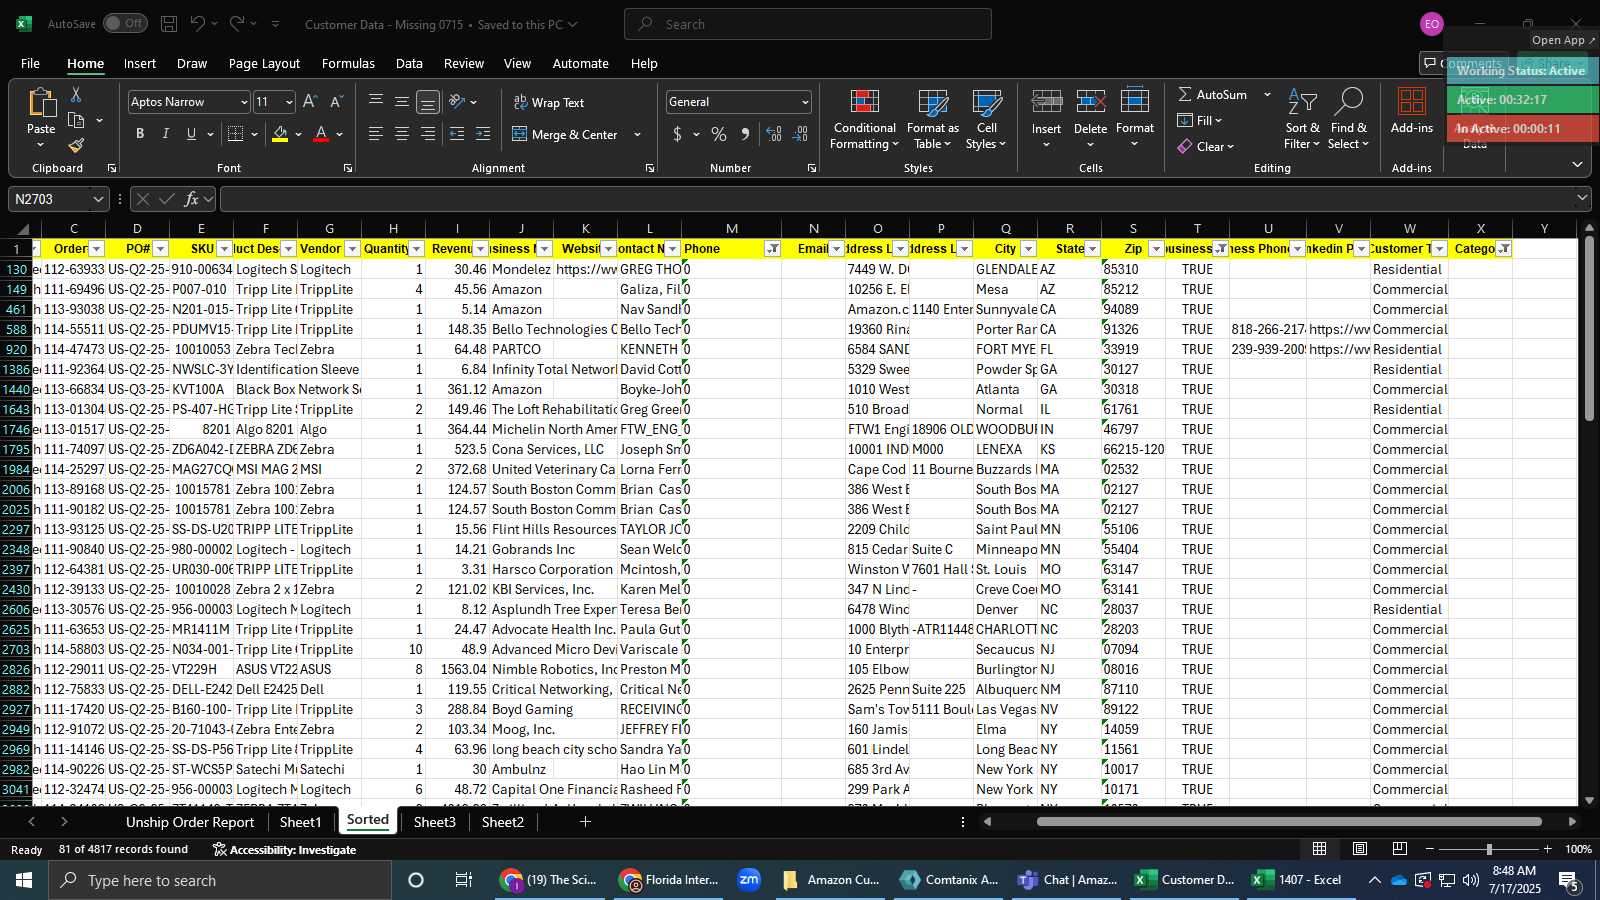Image resolution: width=1600 pixels, height=900 pixels.
Task: Open the Formulas ribbon tab
Action: click(x=348, y=63)
